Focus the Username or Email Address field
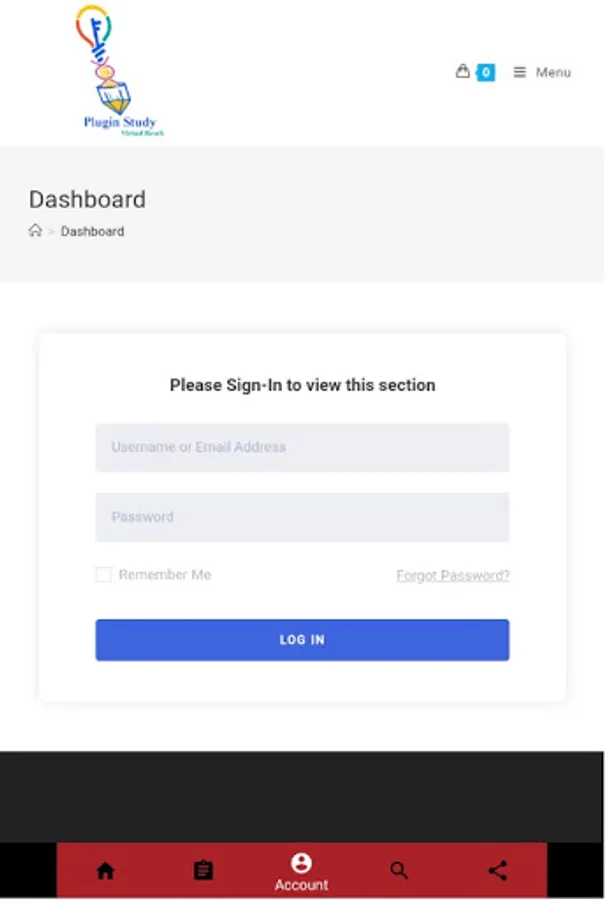Image resolution: width=605 pixels, height=900 pixels. (x=302, y=447)
